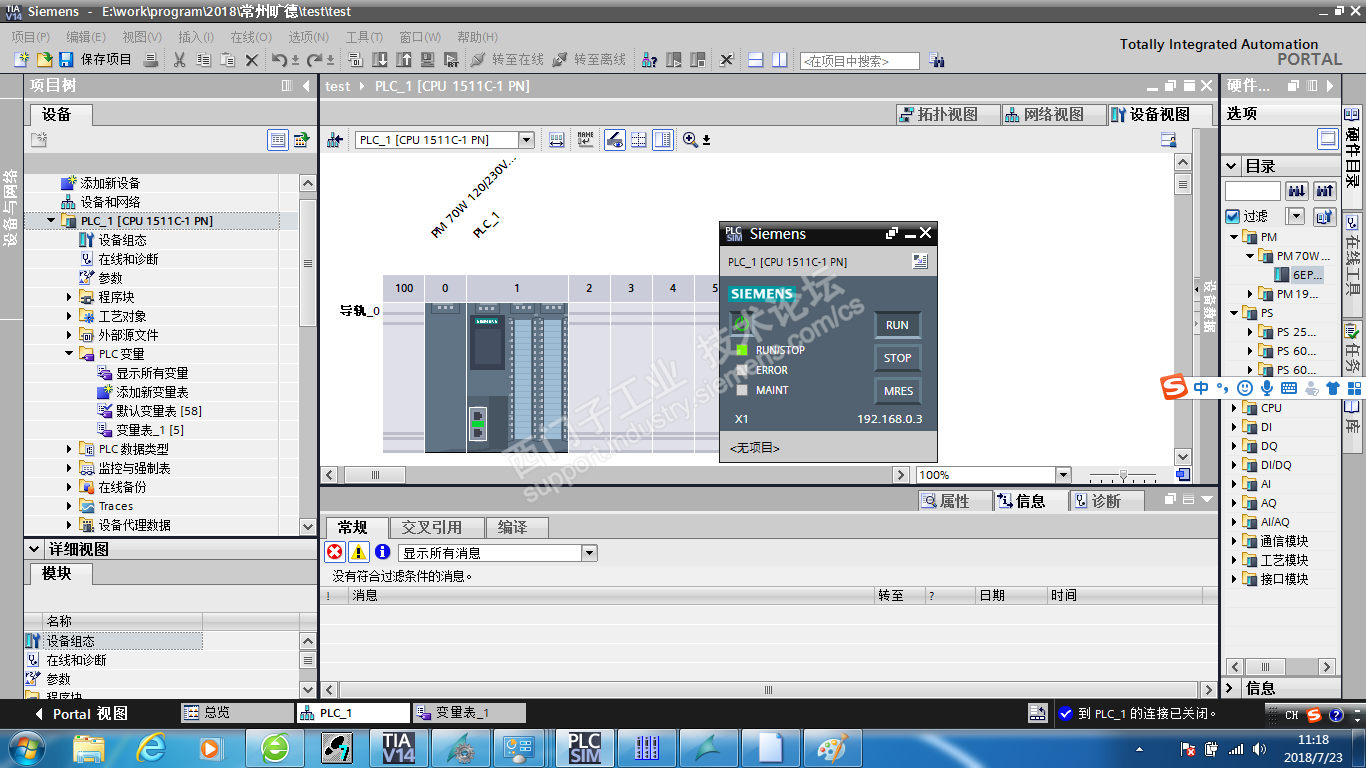Split the editor space vertically

click(x=779, y=60)
